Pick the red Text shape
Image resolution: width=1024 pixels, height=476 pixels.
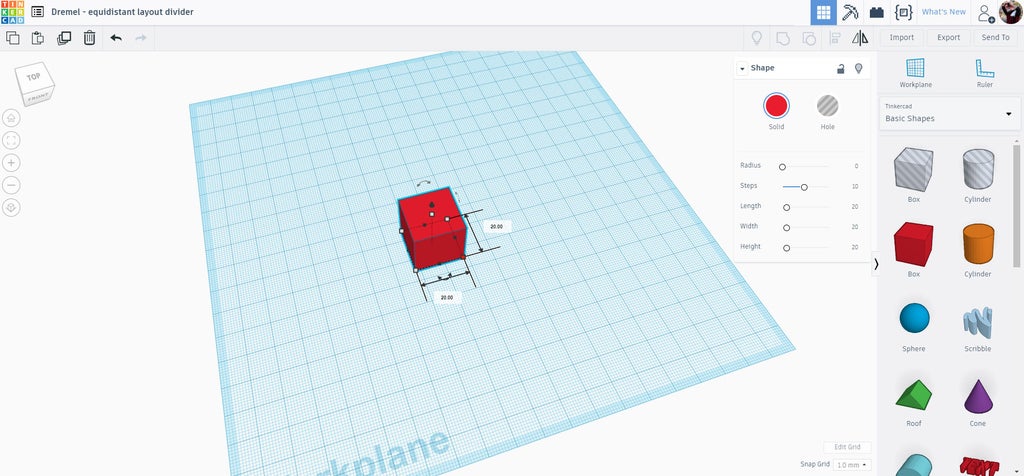point(978,466)
